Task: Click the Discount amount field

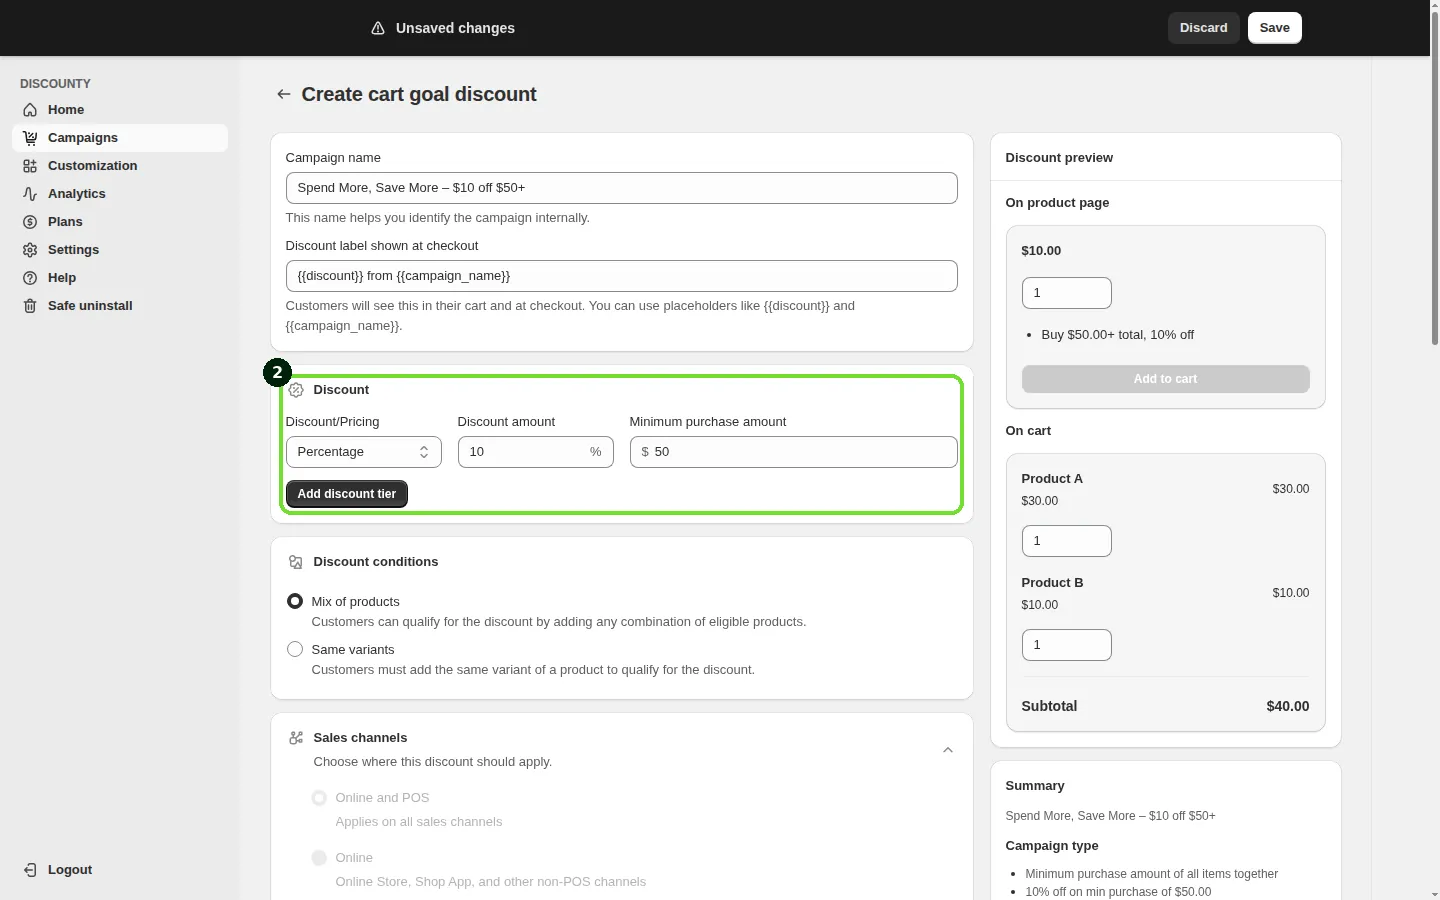Action: 536,452
